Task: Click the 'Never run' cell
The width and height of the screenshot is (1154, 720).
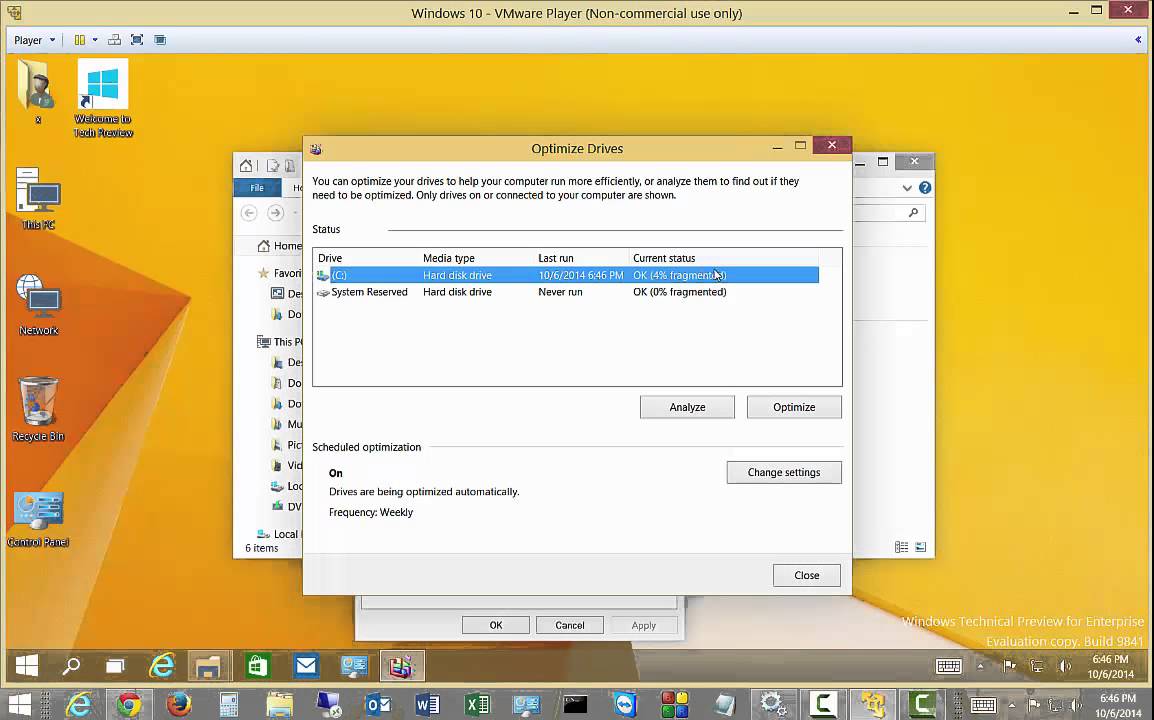Action: click(560, 292)
